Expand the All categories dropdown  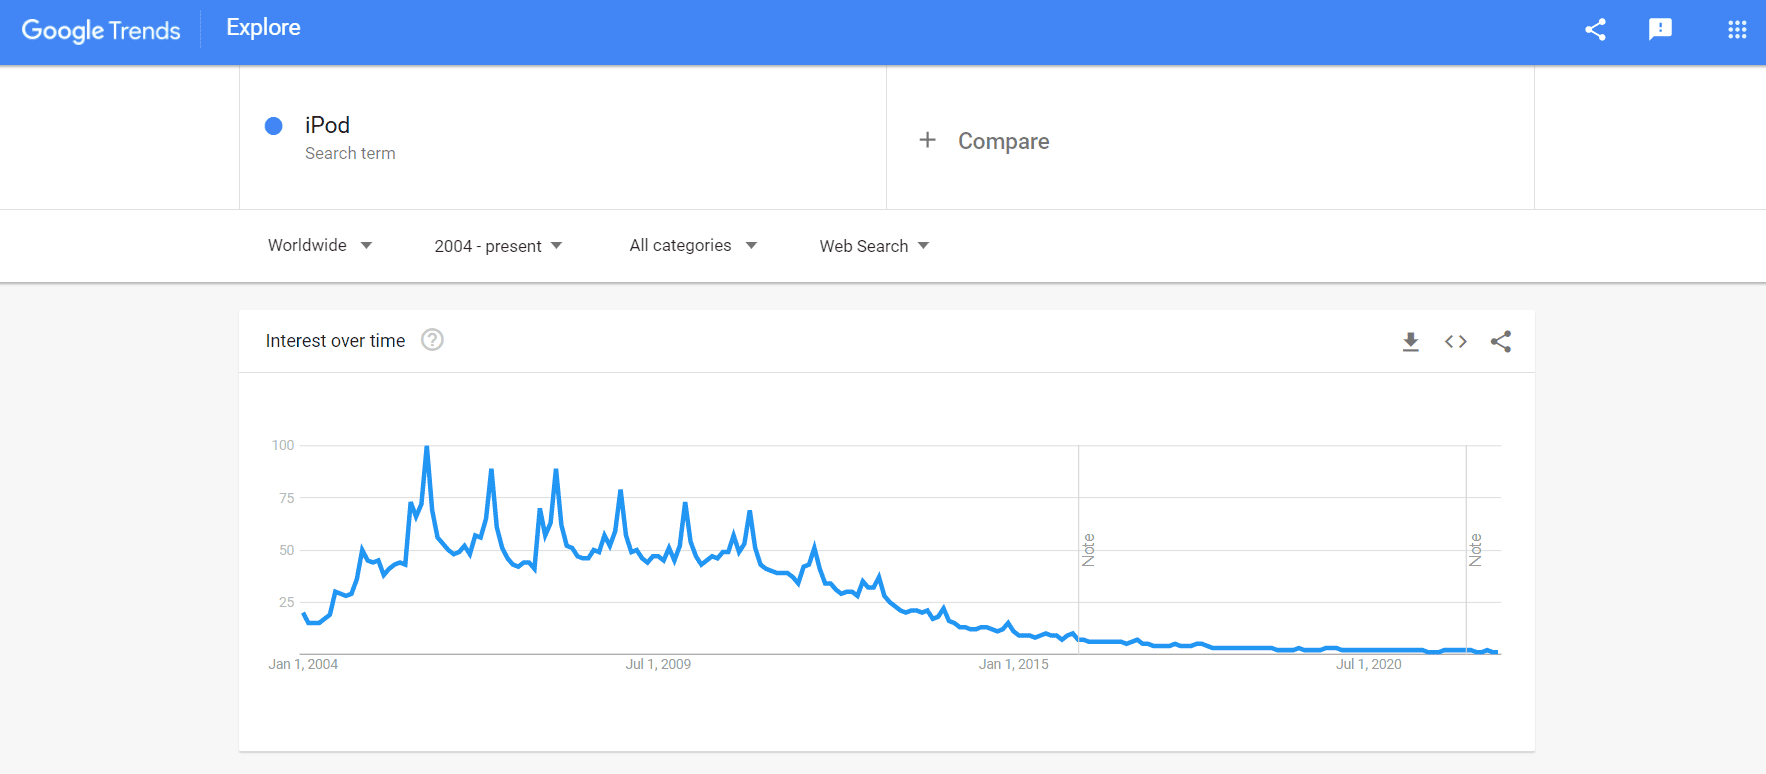tap(693, 246)
